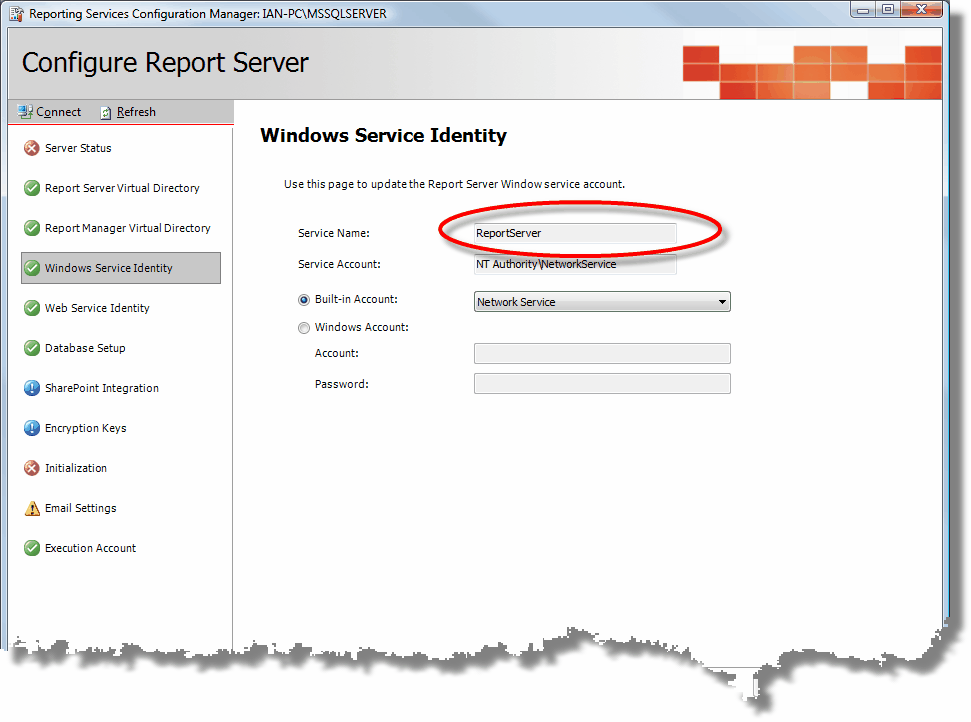The width and height of the screenshot is (971, 722).
Task: Open the Email Settings page
Action: pyautogui.click(x=81, y=508)
